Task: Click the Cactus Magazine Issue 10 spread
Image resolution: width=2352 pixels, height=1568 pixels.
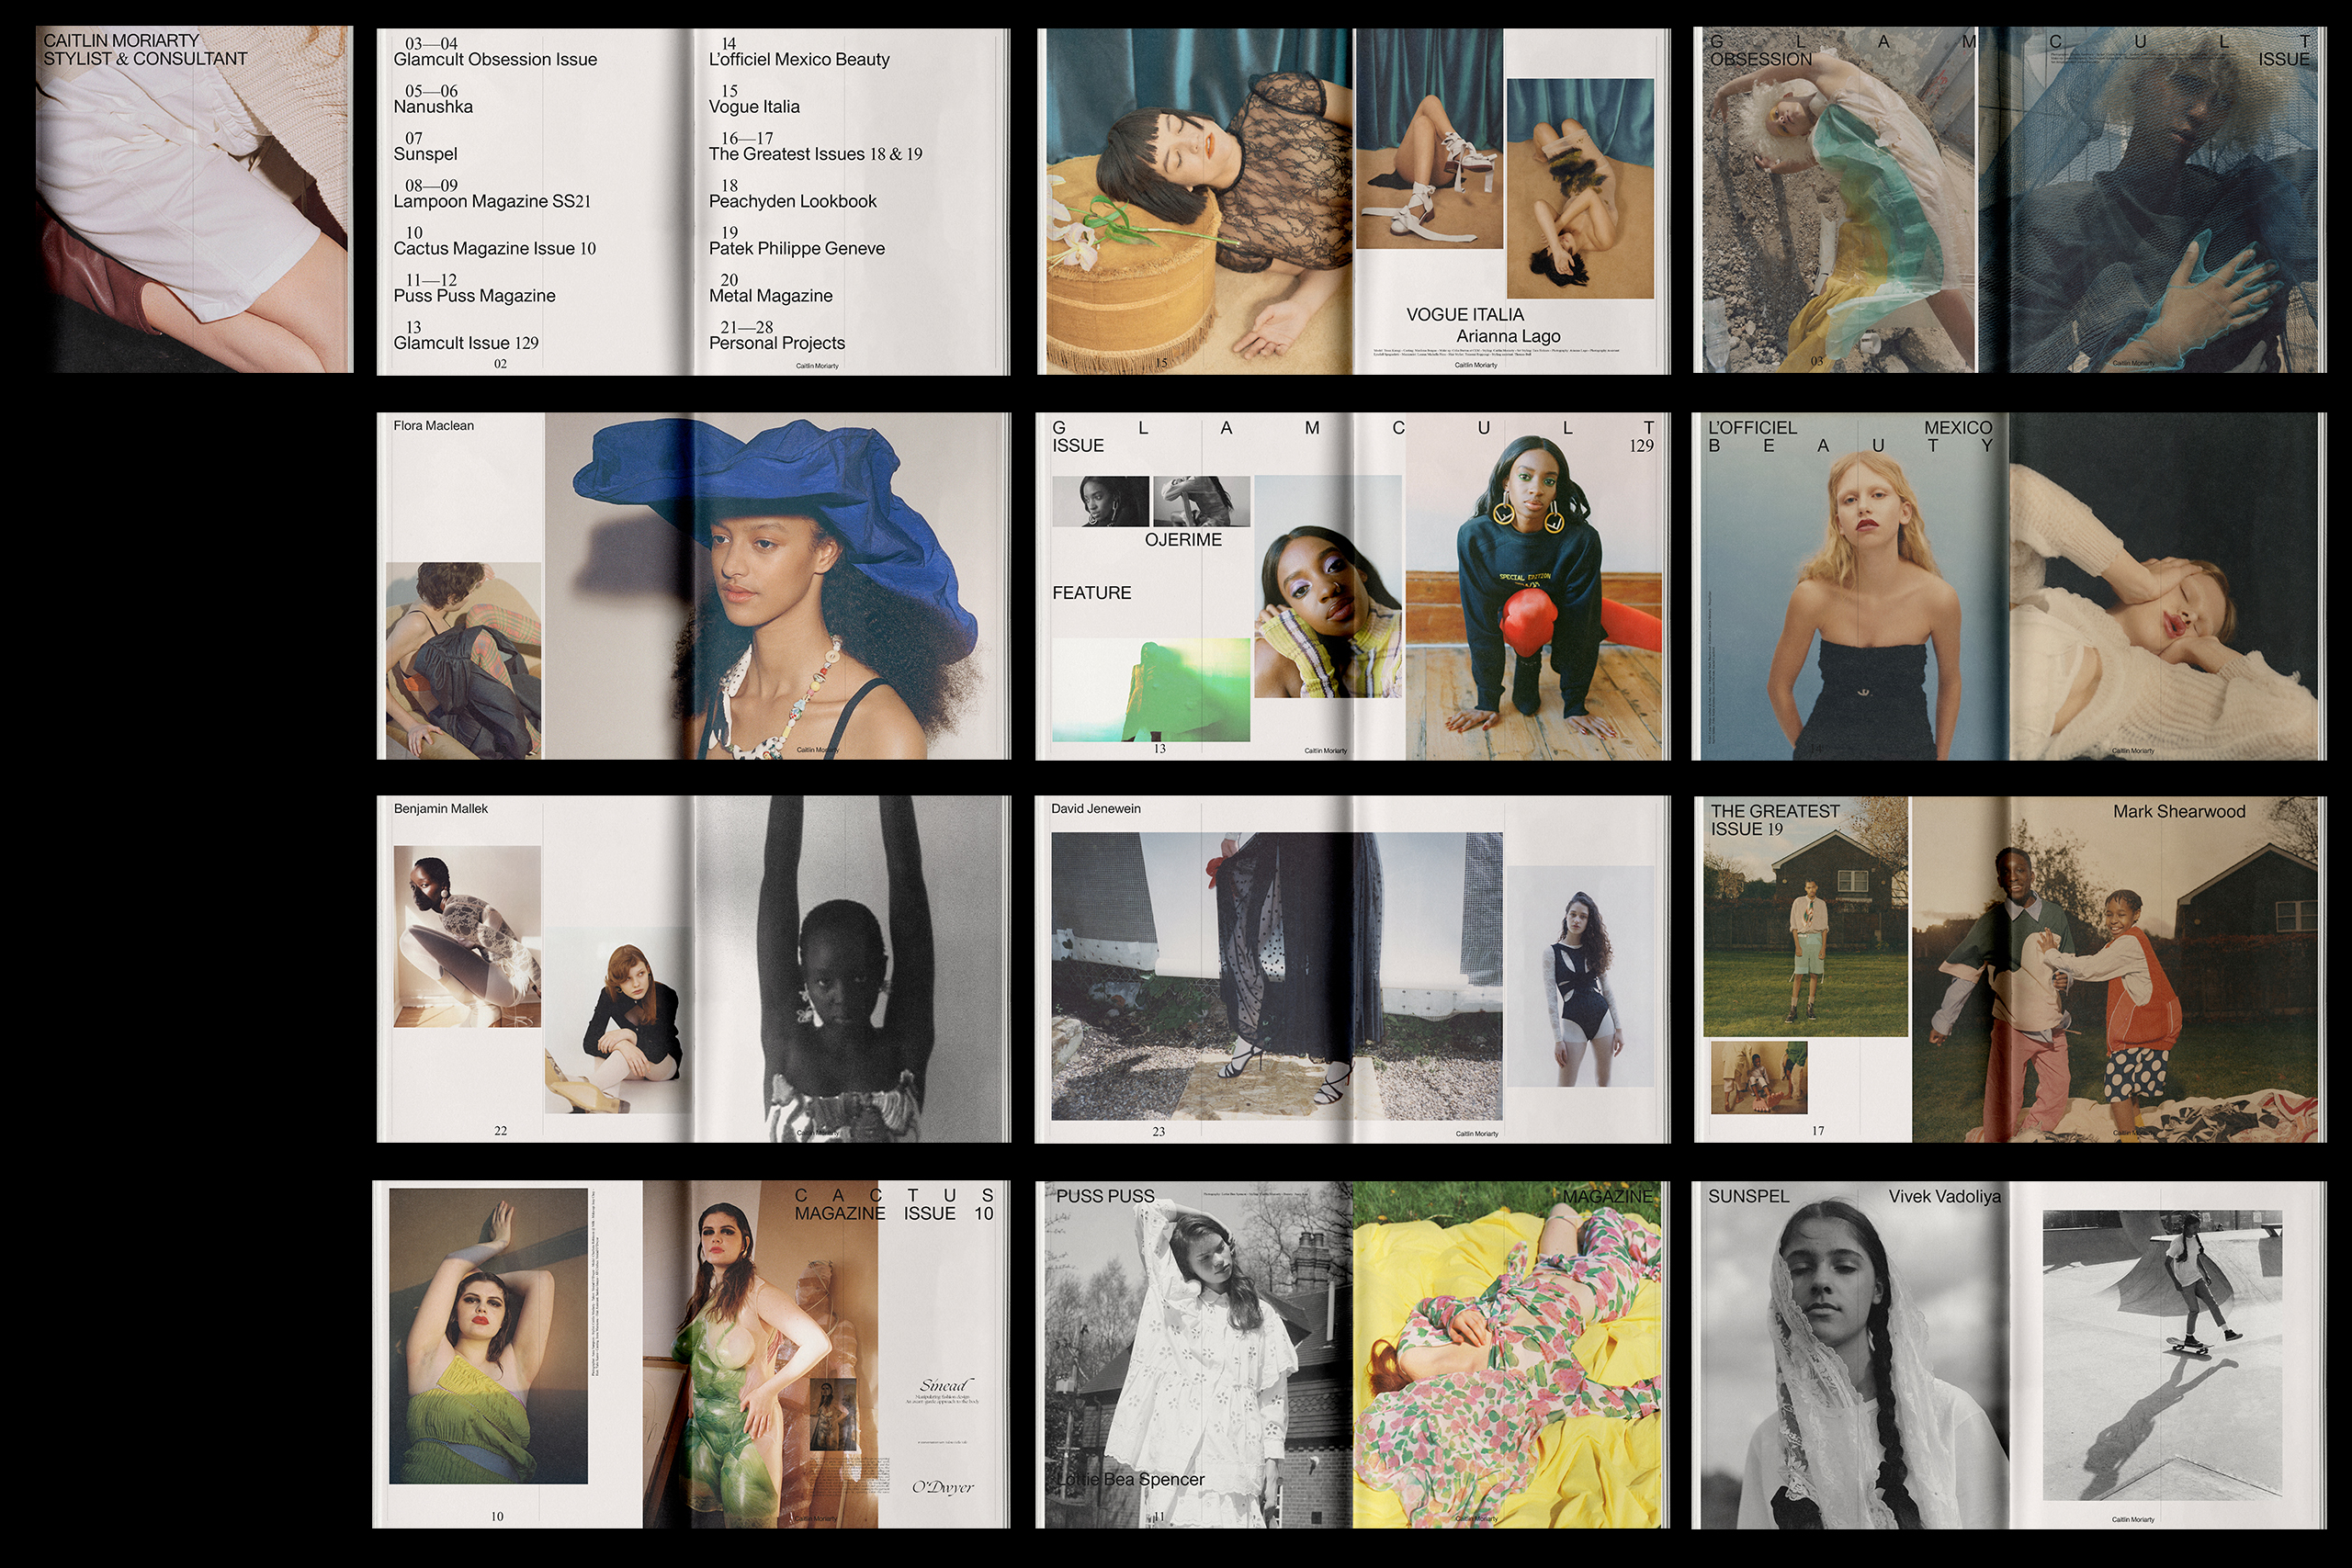Action: coord(693,1353)
